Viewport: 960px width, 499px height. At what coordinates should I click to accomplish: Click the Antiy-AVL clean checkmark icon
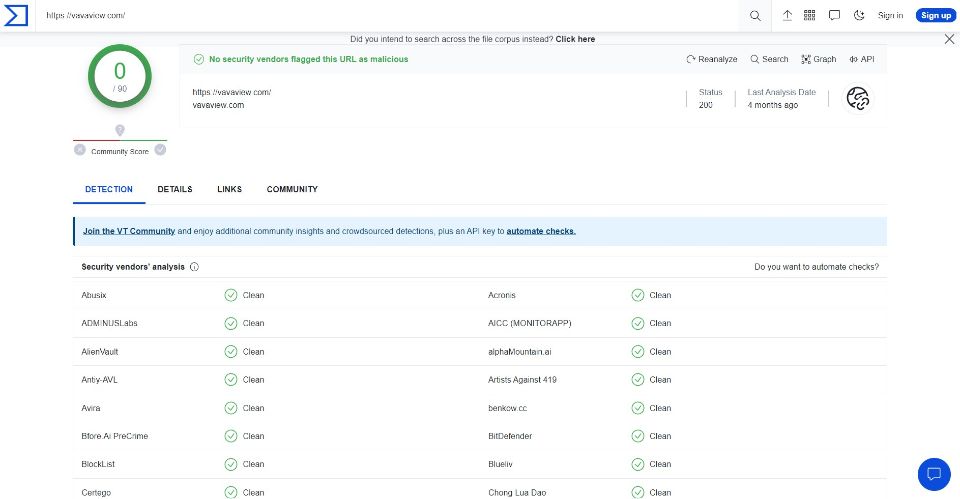(231, 380)
